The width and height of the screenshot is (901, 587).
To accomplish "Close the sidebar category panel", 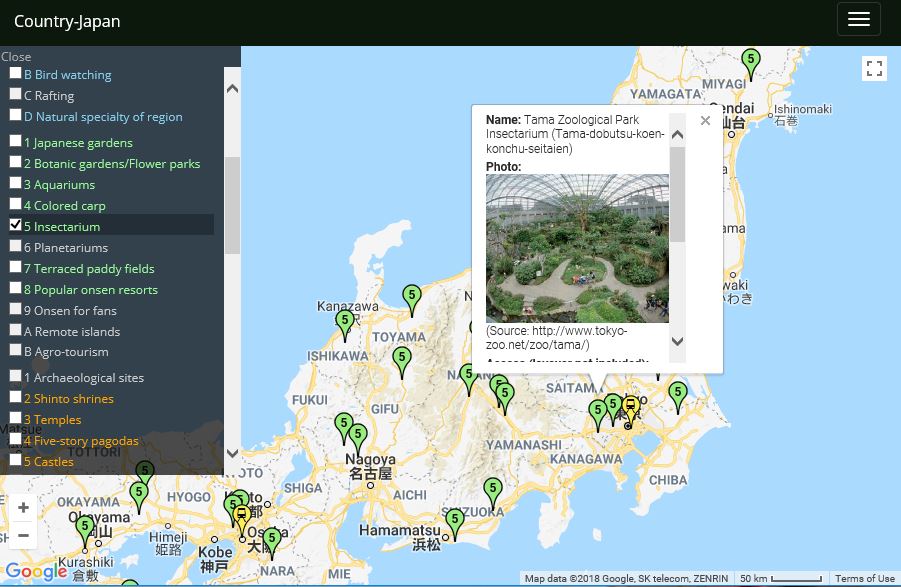I will click(x=16, y=57).
